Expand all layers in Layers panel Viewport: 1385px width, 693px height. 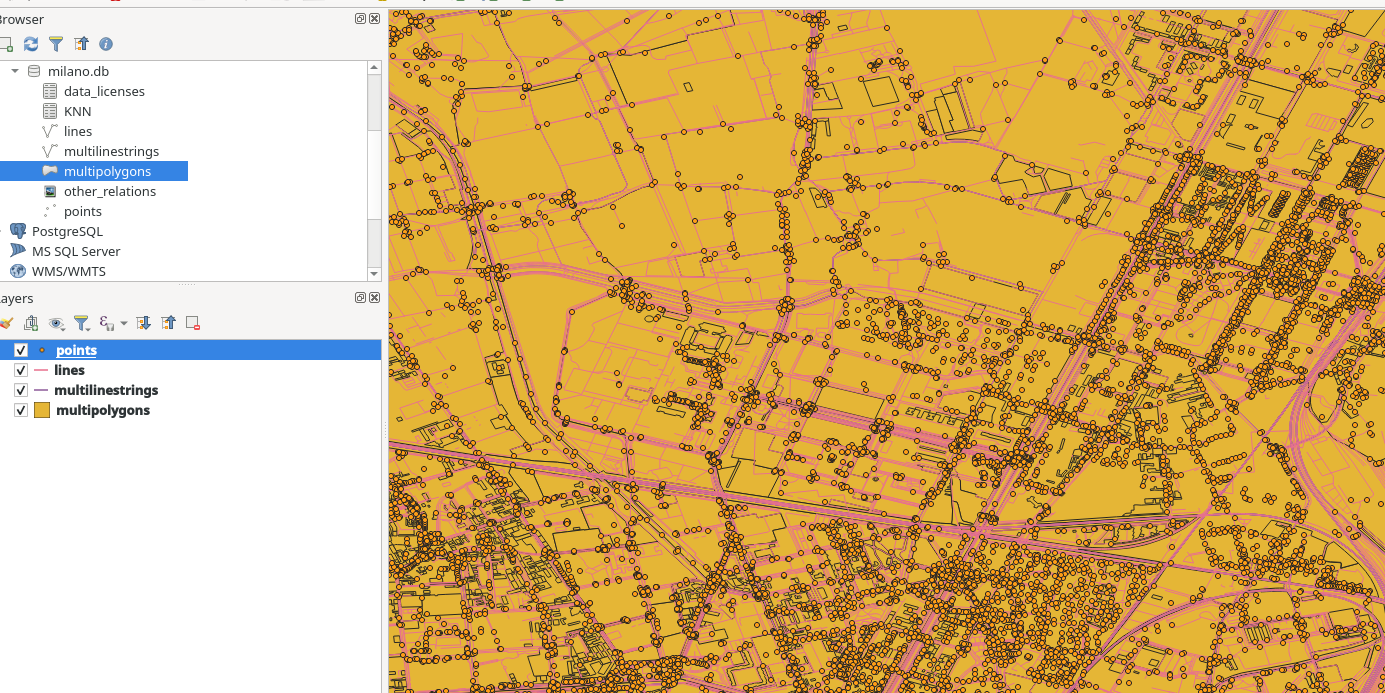click(x=143, y=323)
